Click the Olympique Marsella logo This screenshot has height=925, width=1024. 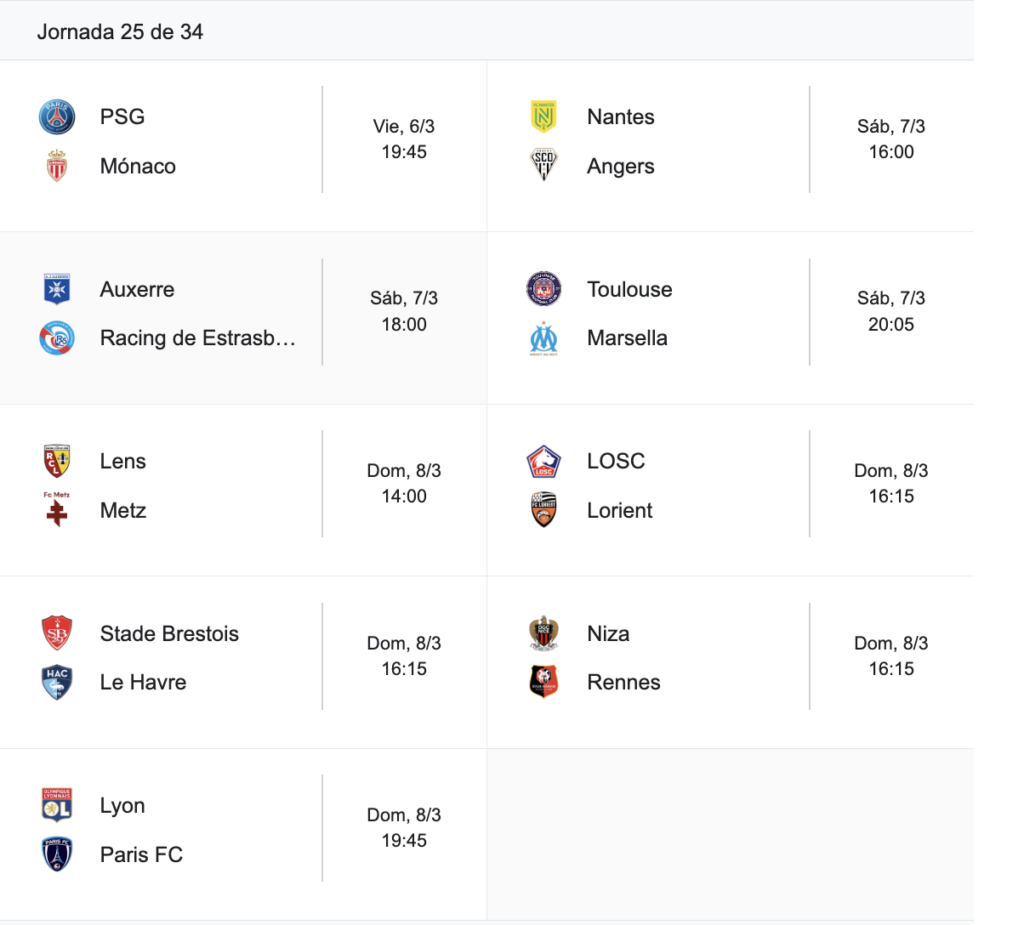pos(544,338)
